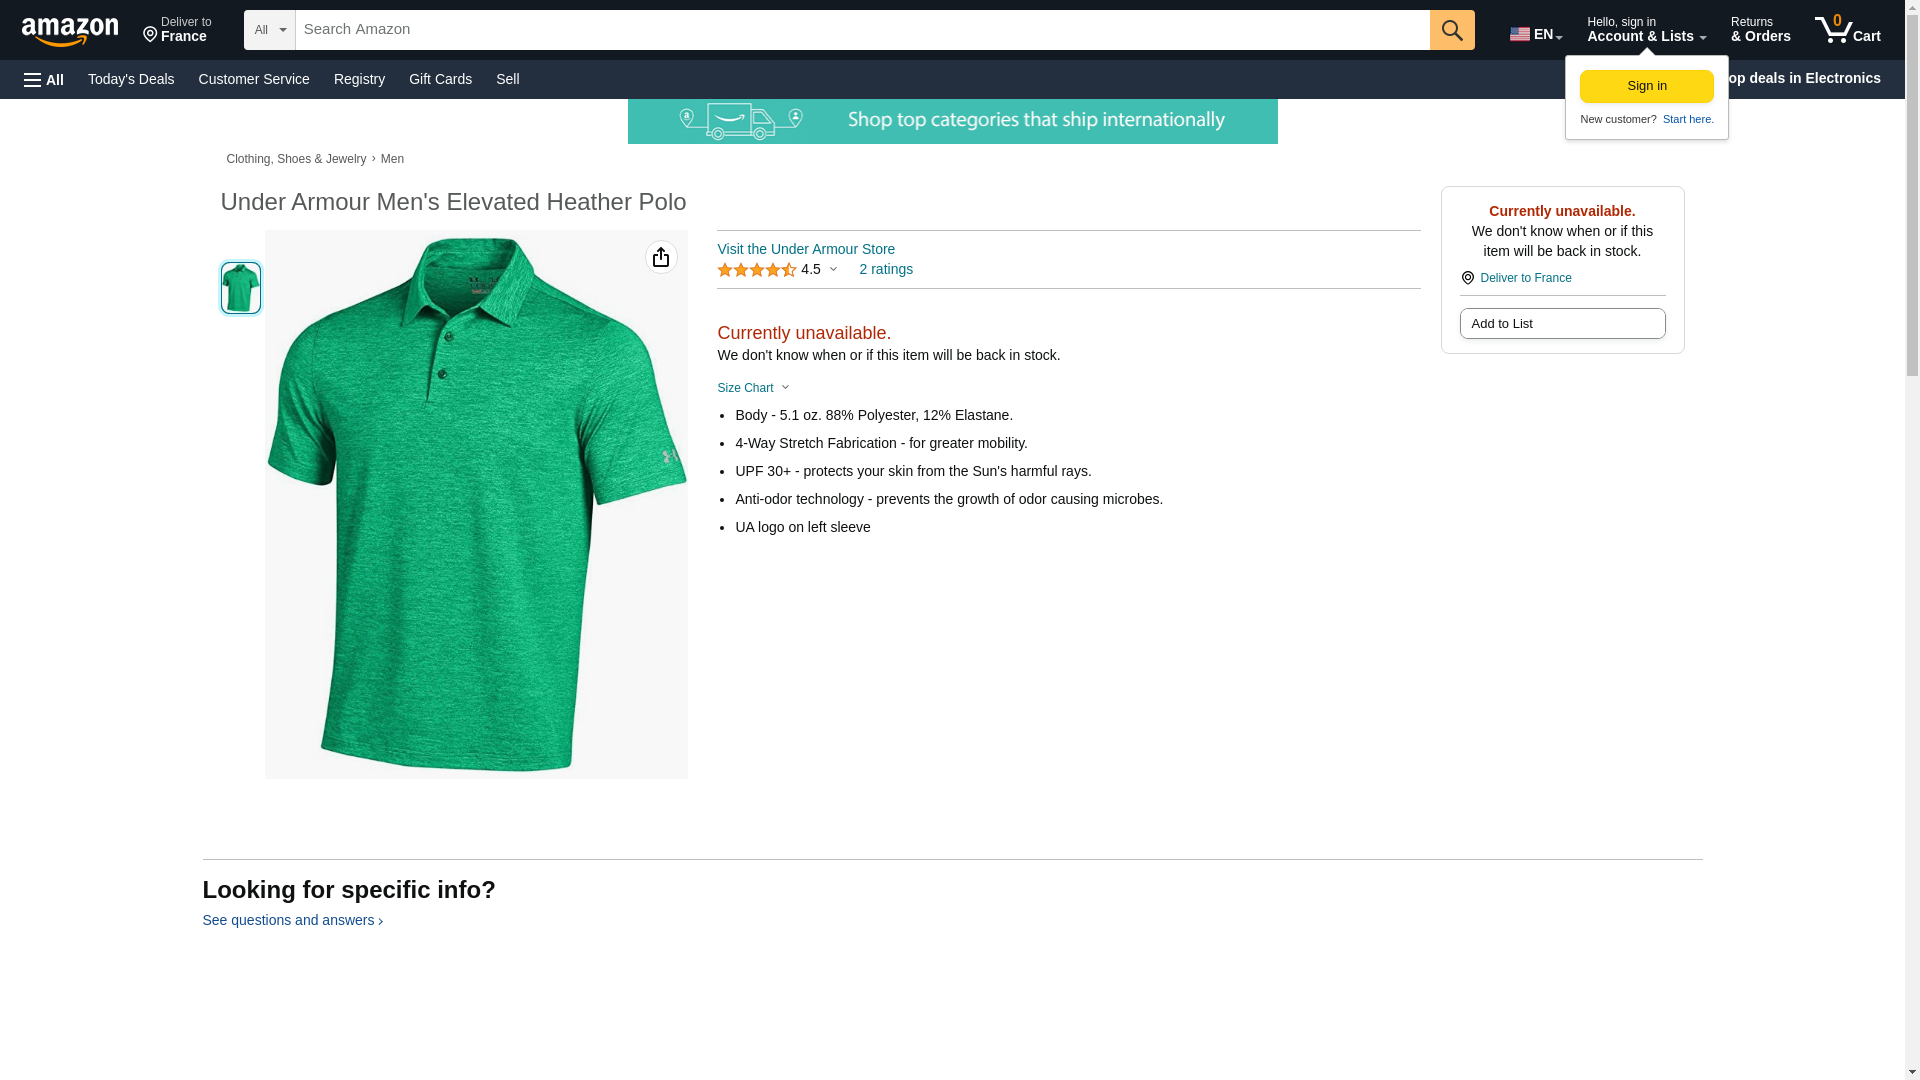
Task: Click the Add to List button
Action: point(1562,323)
